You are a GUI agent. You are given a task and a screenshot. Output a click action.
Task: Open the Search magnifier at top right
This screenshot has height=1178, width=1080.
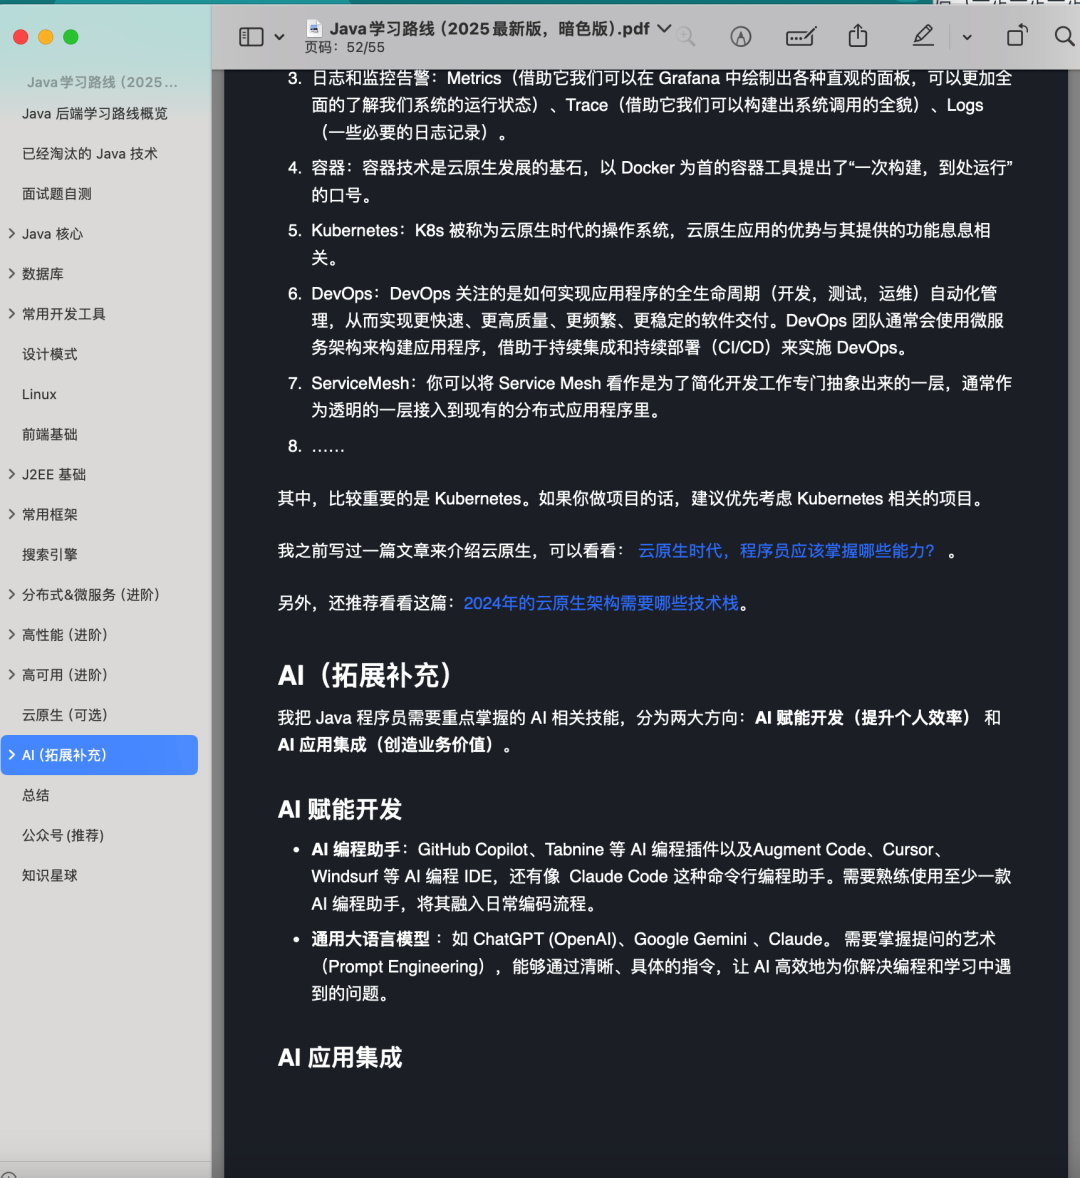(1064, 36)
